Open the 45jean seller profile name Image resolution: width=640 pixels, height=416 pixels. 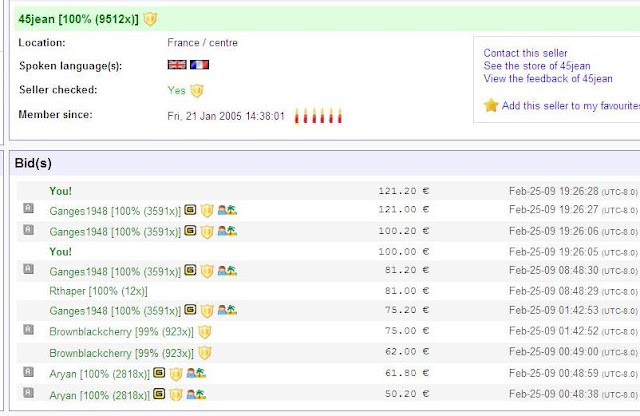[x=78, y=19]
